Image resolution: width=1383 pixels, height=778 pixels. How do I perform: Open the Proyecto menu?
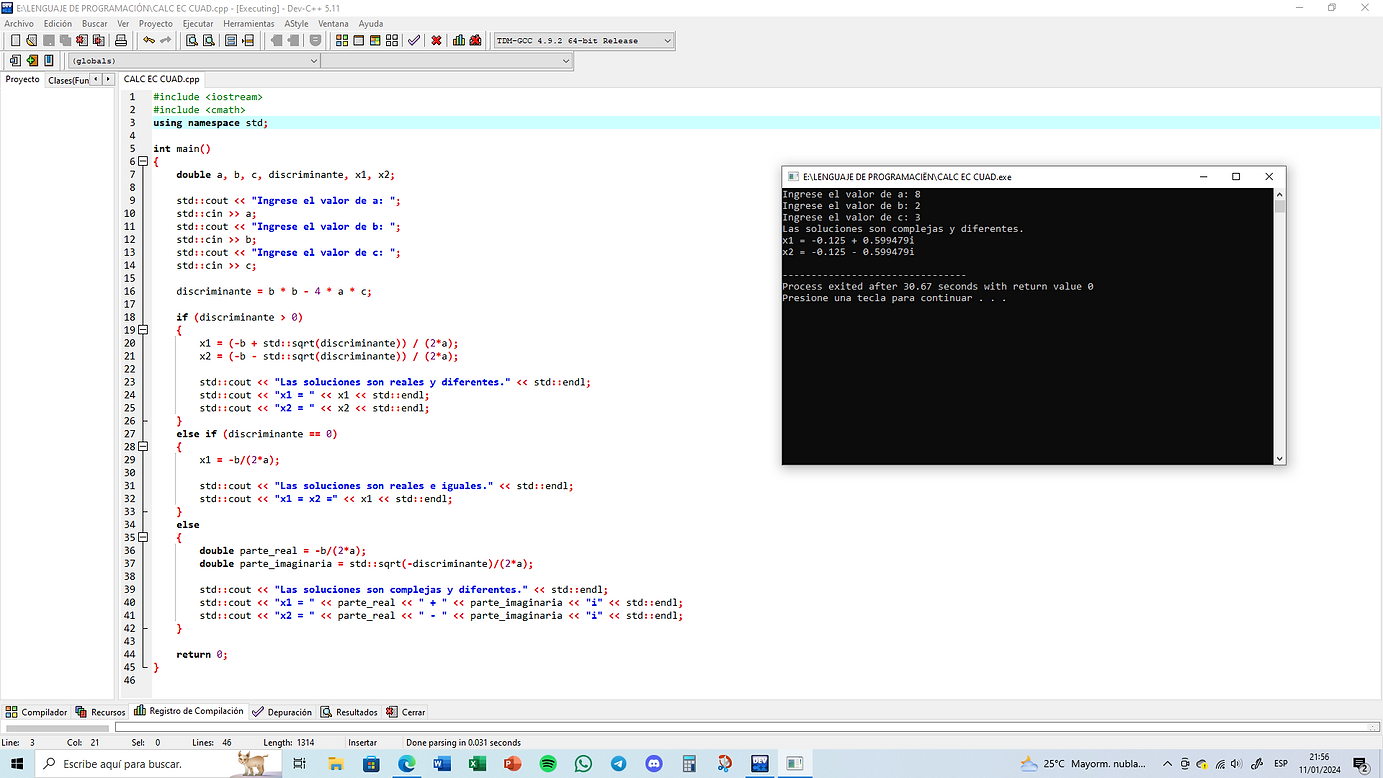pyautogui.click(x=155, y=23)
